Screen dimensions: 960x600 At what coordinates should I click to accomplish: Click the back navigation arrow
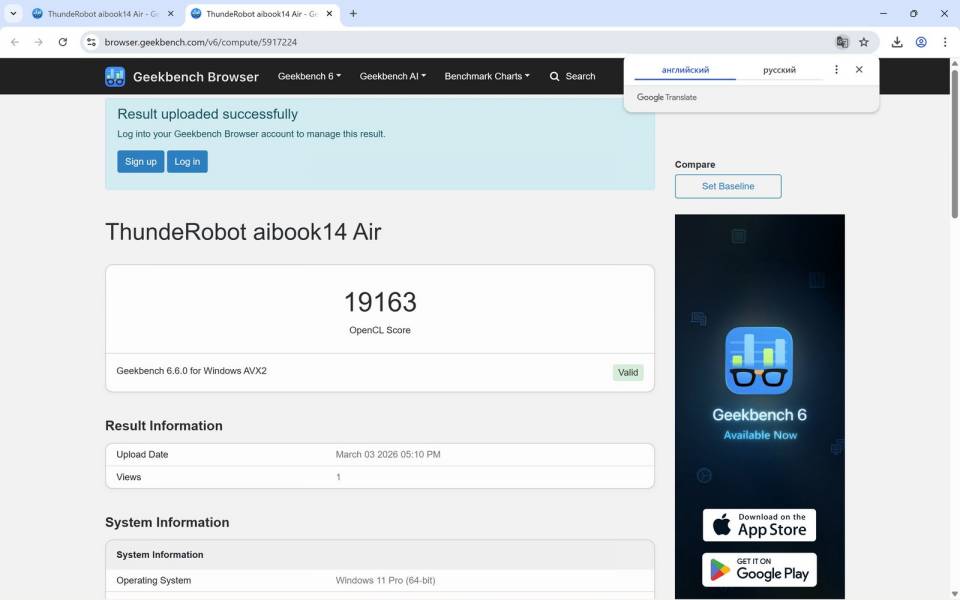click(x=13, y=42)
